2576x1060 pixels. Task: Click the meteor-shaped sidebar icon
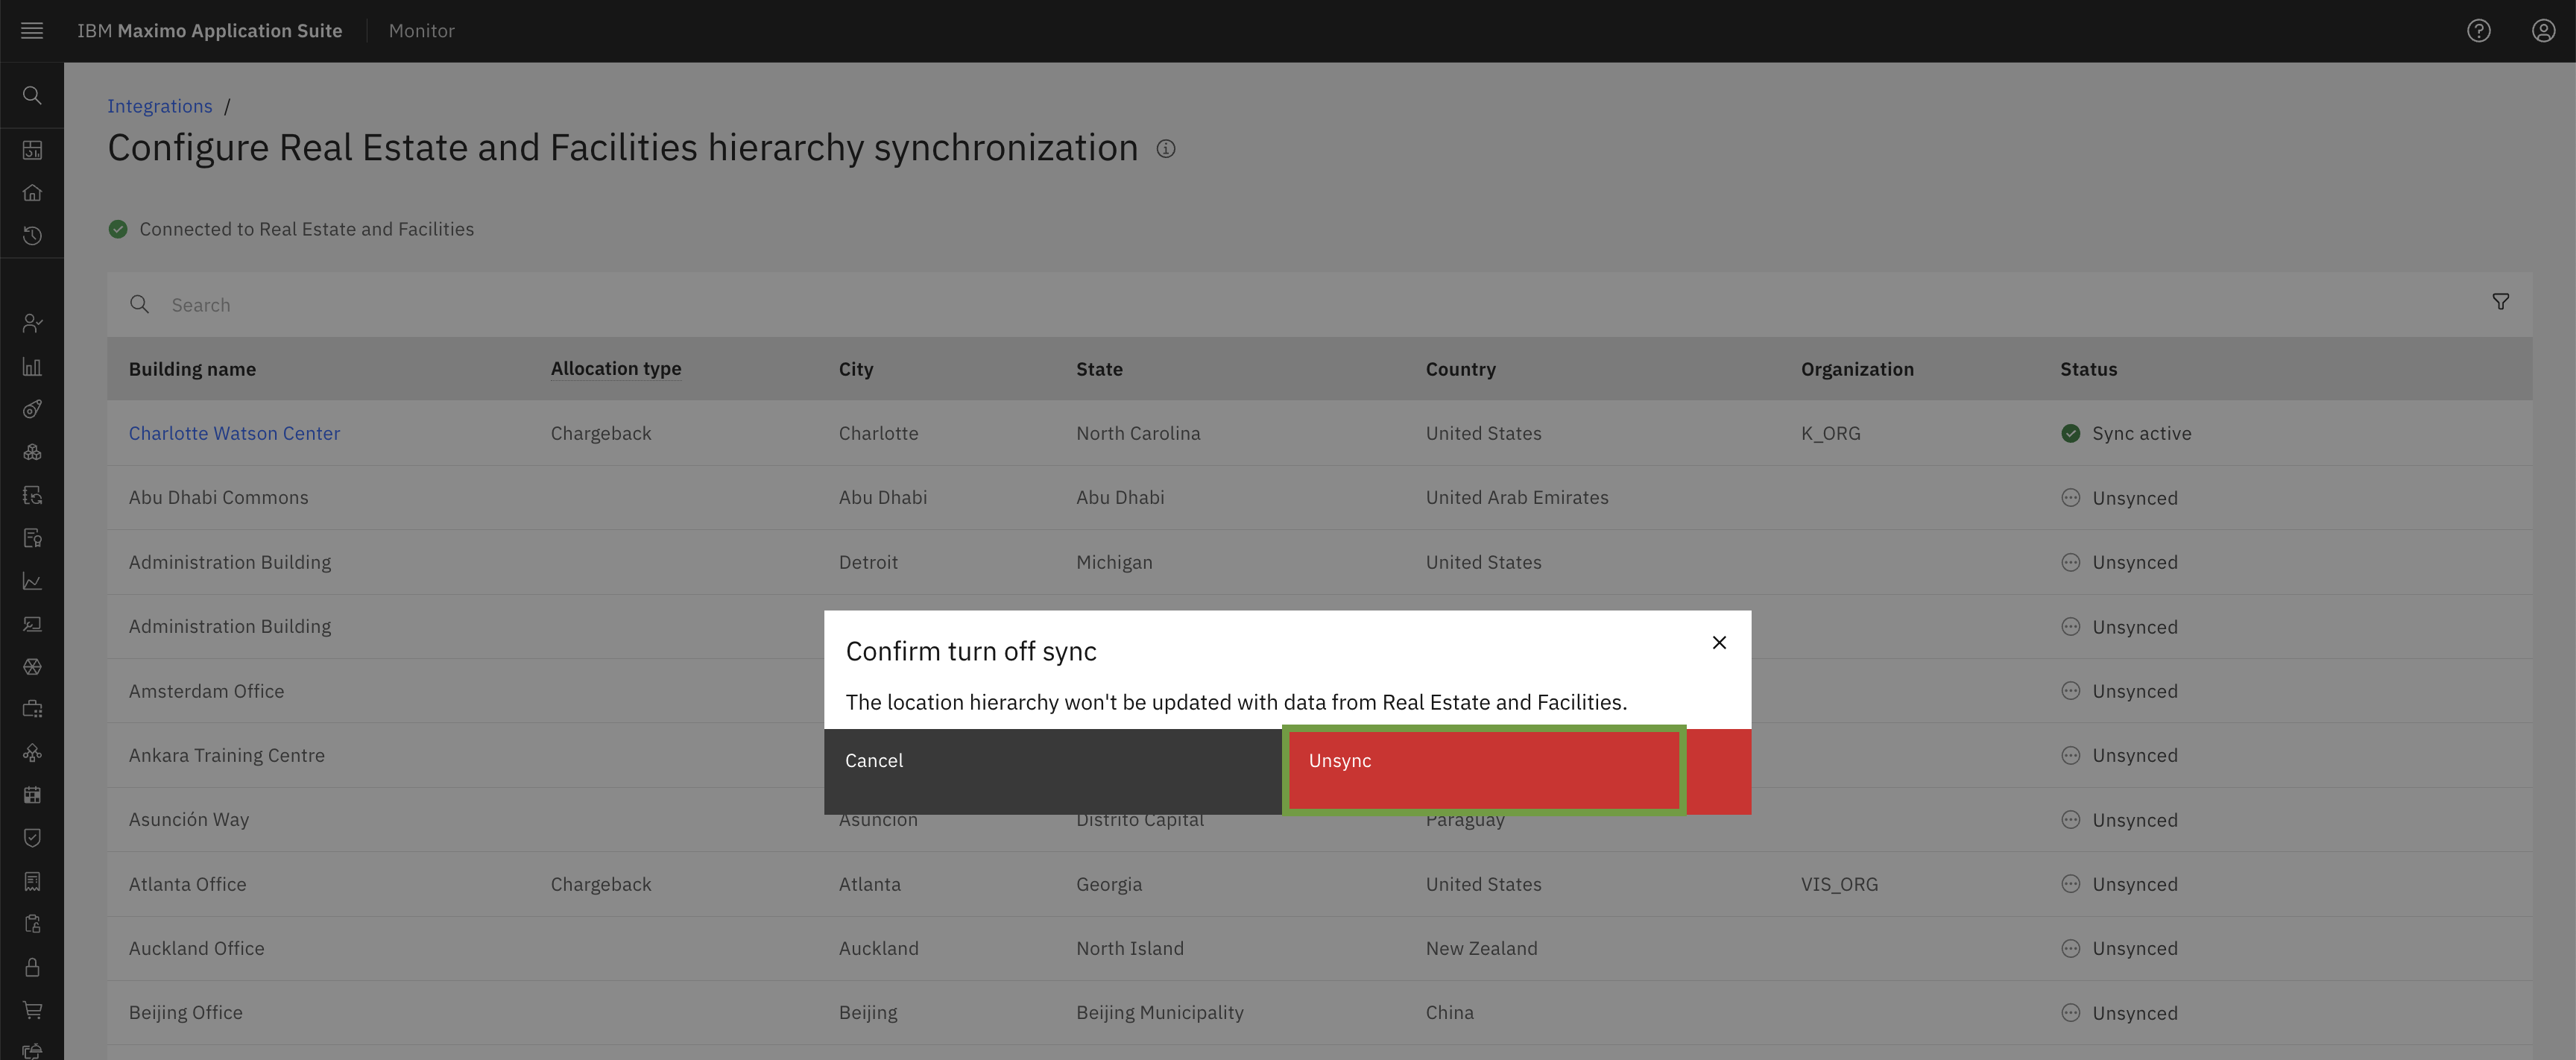click(32, 409)
